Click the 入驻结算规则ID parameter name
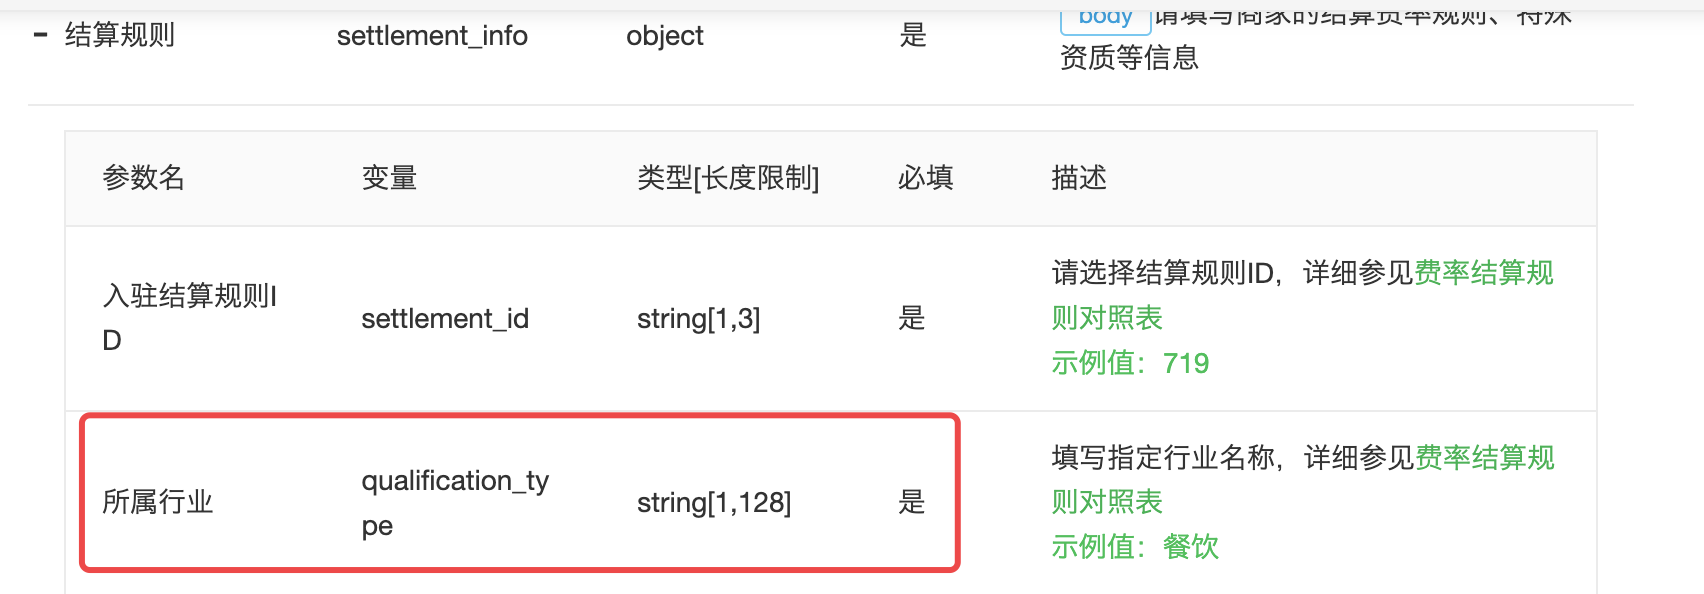Screen dimensions: 1704x594 pyautogui.click(x=190, y=318)
